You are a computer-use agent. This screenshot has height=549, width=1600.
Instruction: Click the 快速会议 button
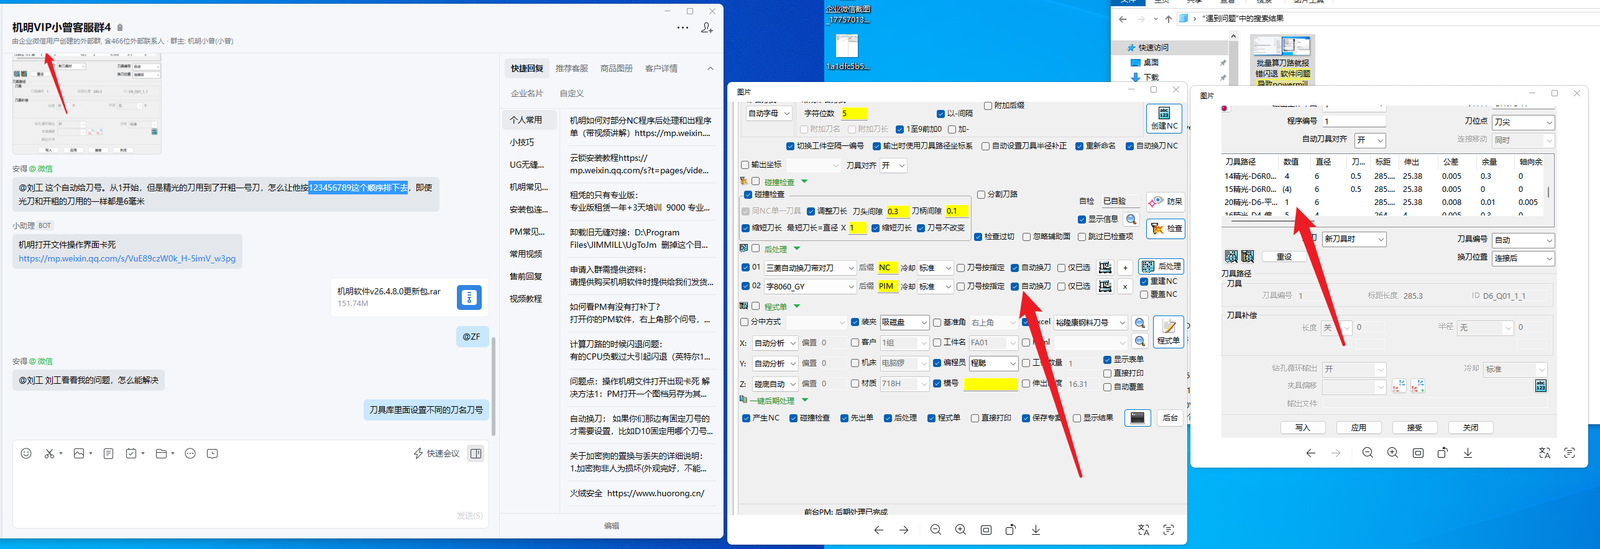coord(436,453)
